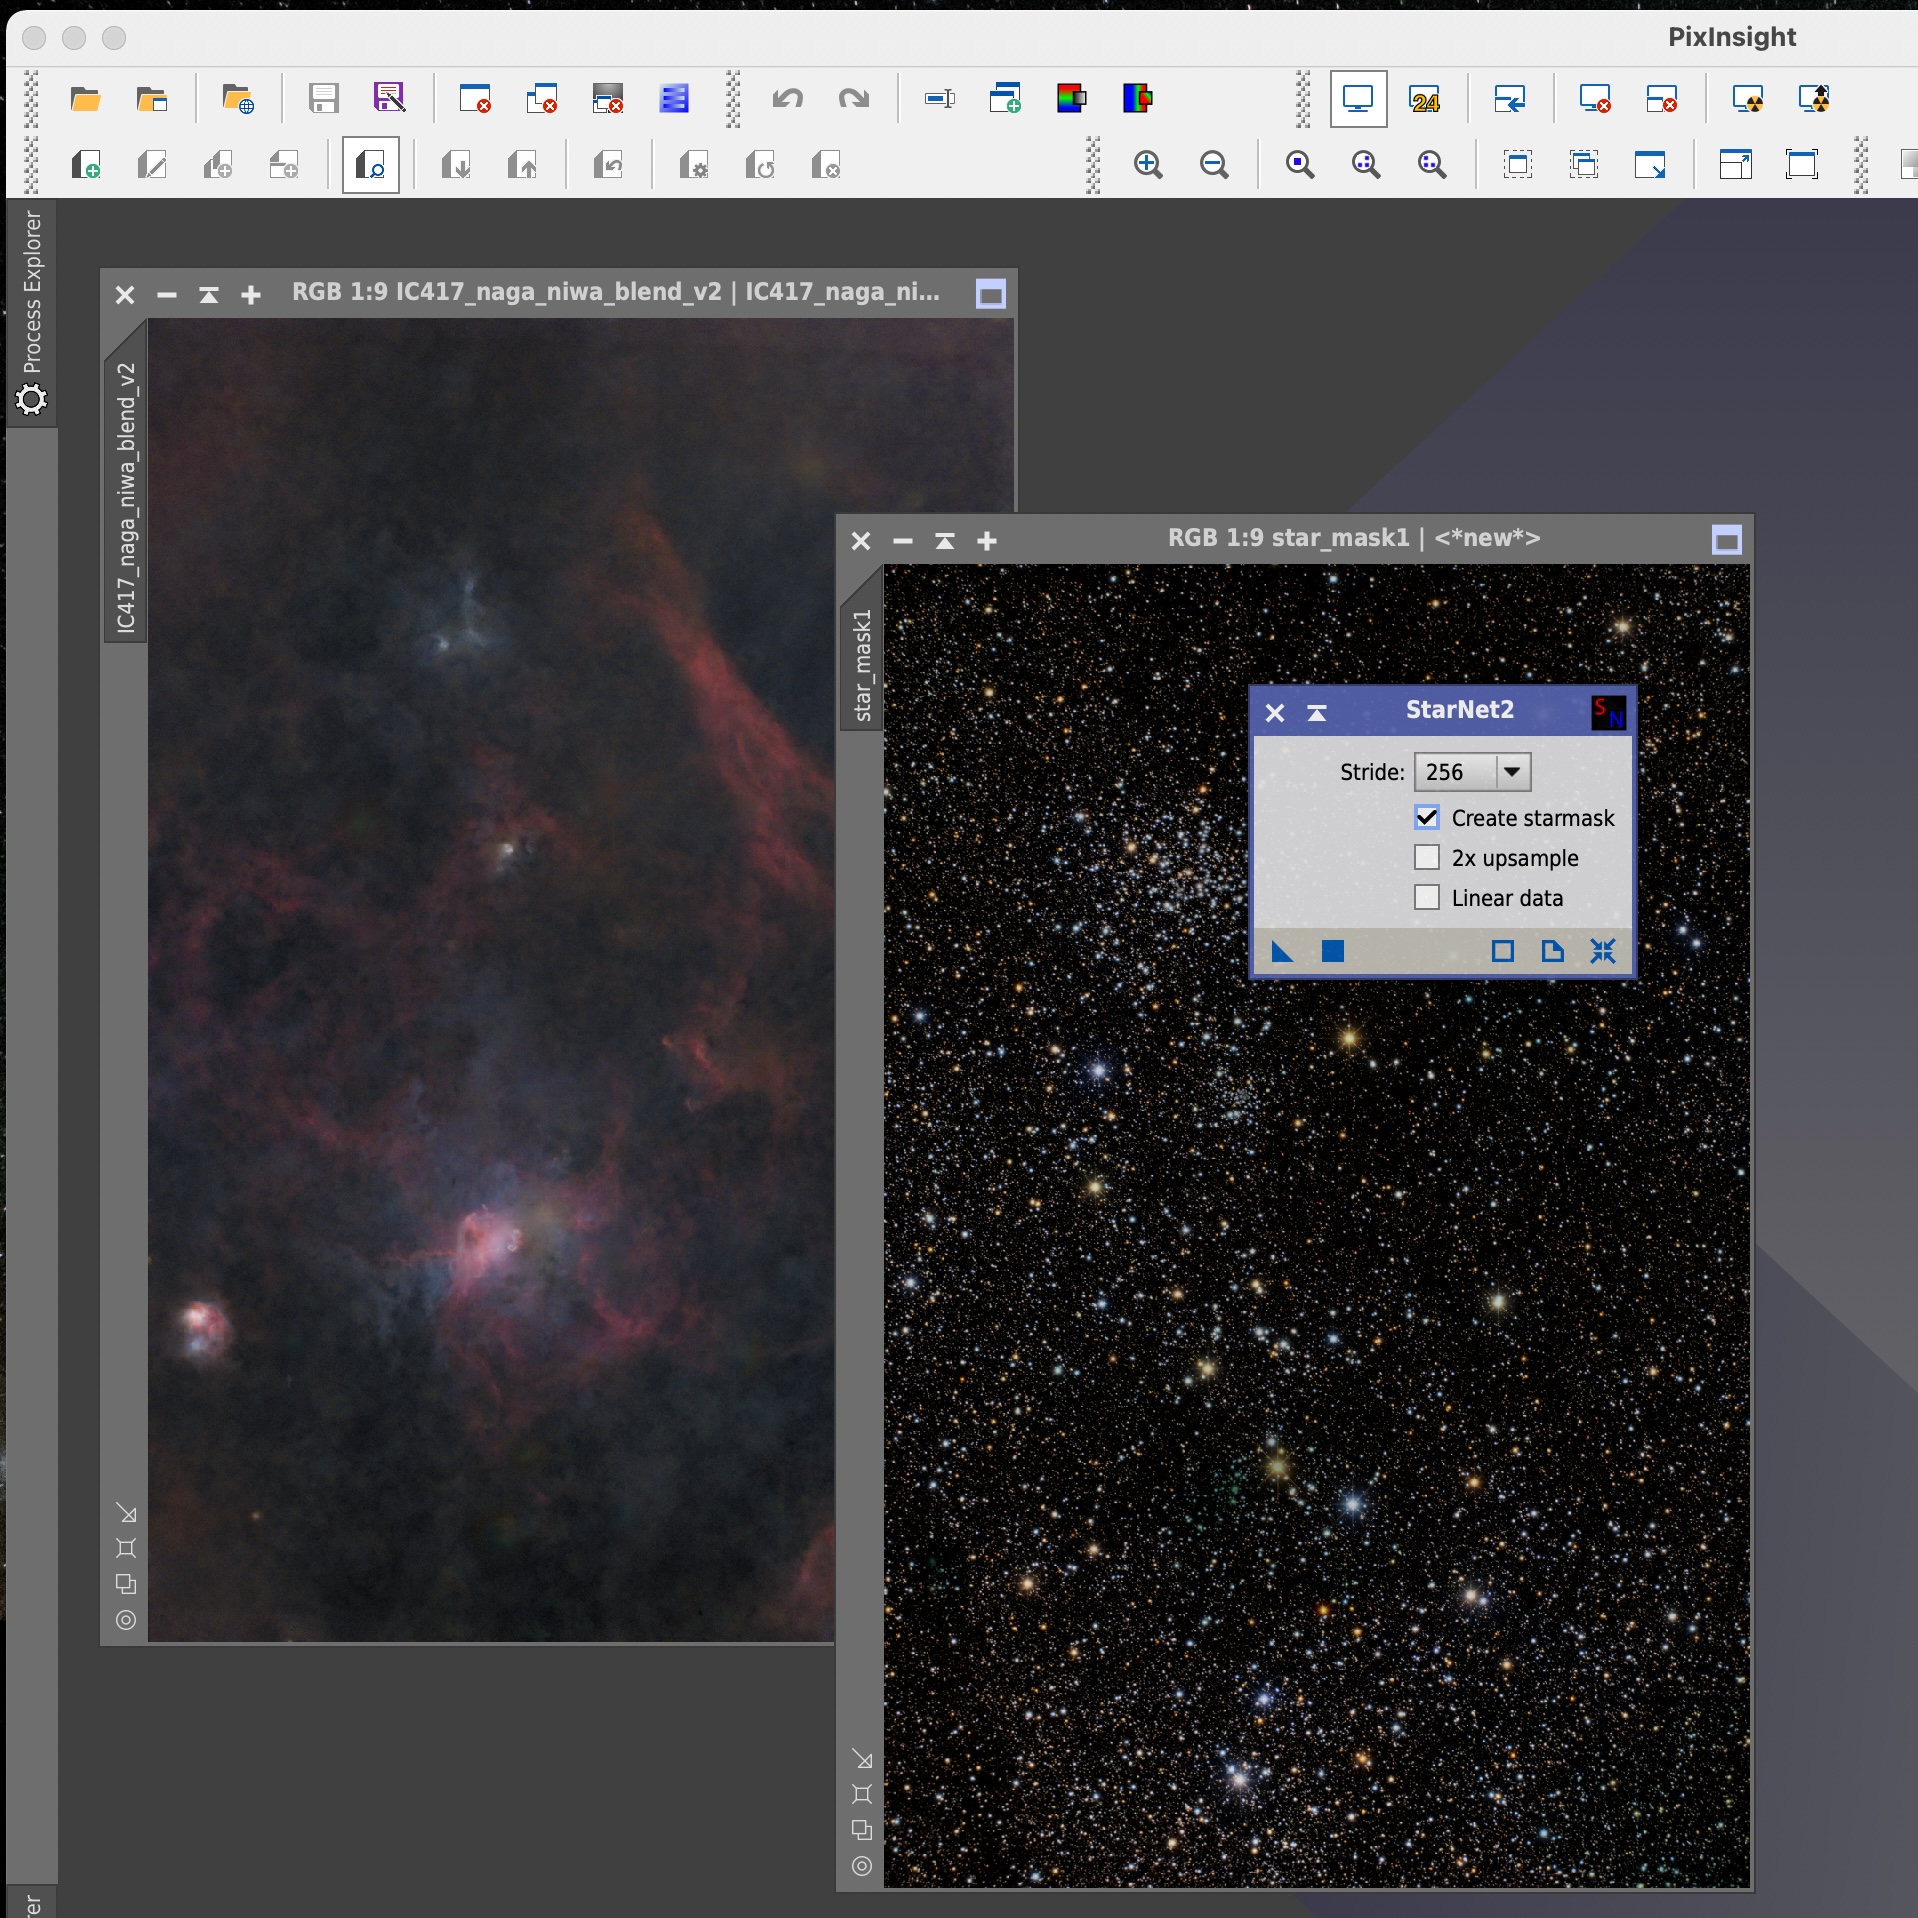
Task: Click the StarNet2 Apply Global square icon
Action: tap(1332, 951)
